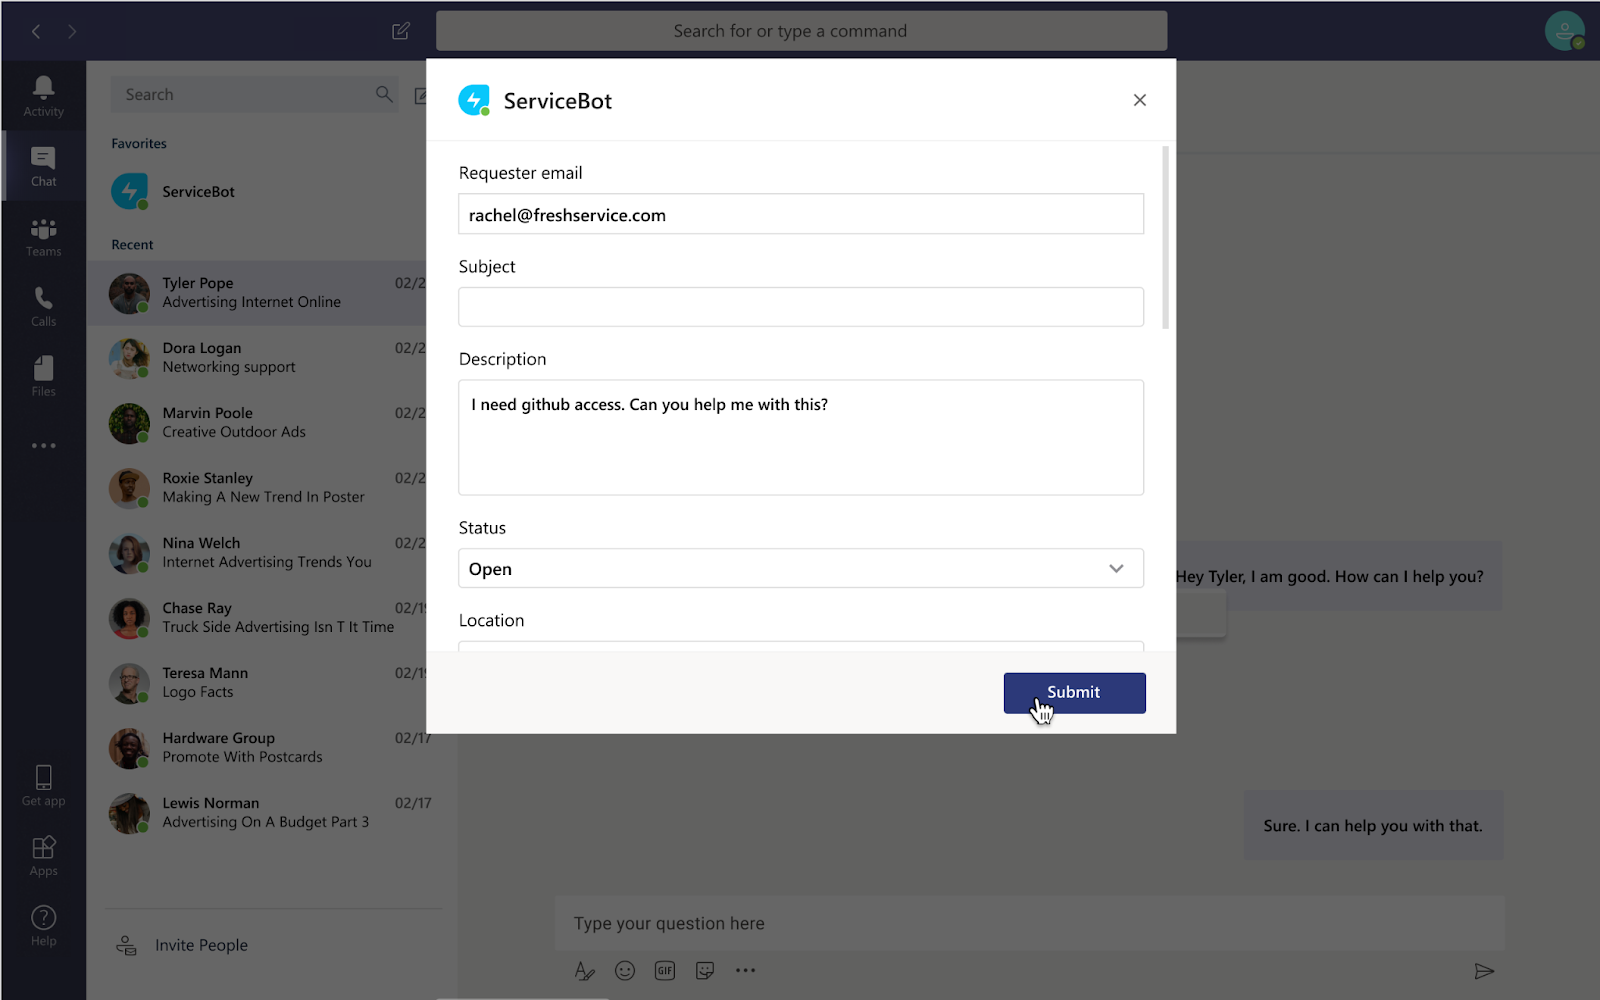Click the Recent section label
The image size is (1600, 1000).
coord(132,245)
